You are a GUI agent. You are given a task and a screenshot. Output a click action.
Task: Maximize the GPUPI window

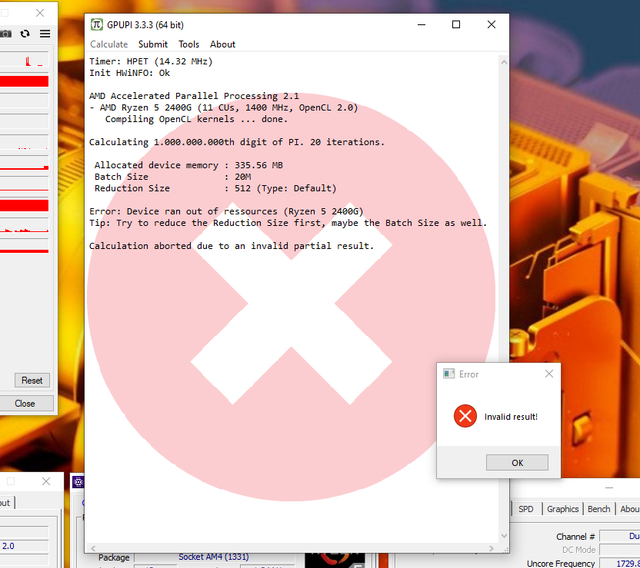pyautogui.click(x=456, y=24)
